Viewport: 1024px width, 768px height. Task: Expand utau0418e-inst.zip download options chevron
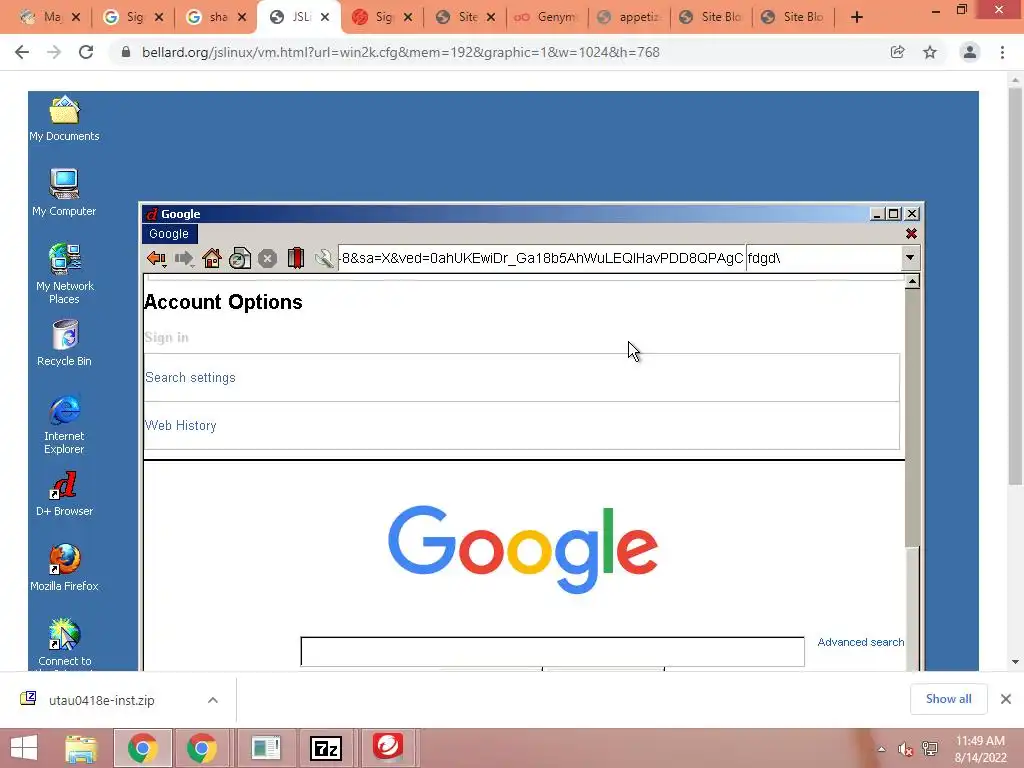pos(213,700)
